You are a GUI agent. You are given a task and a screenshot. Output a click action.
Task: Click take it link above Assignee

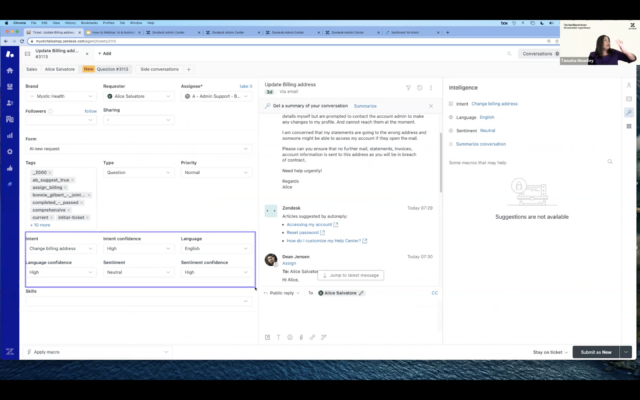click(246, 86)
